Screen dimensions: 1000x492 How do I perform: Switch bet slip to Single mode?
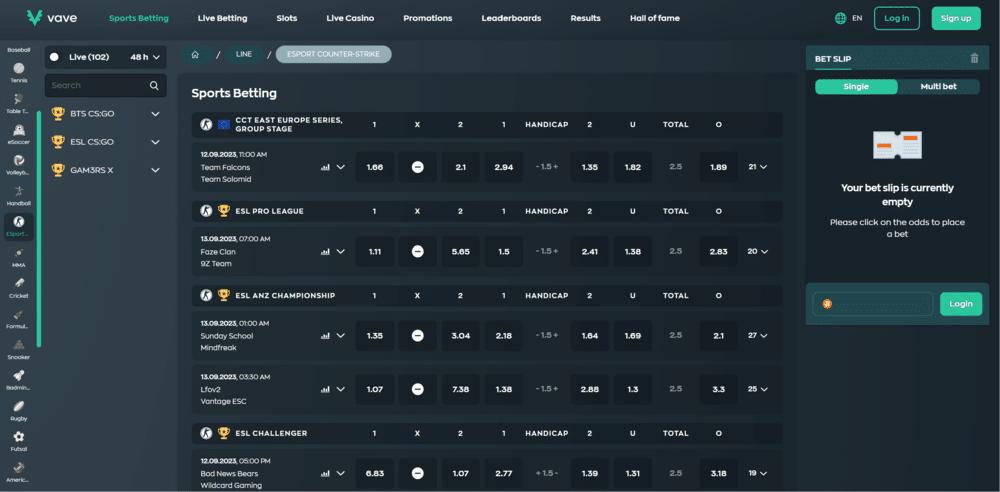pyautogui.click(x=856, y=87)
